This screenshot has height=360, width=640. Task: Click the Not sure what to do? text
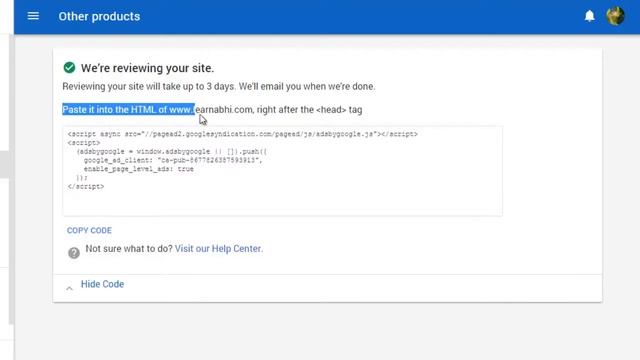[129, 249]
